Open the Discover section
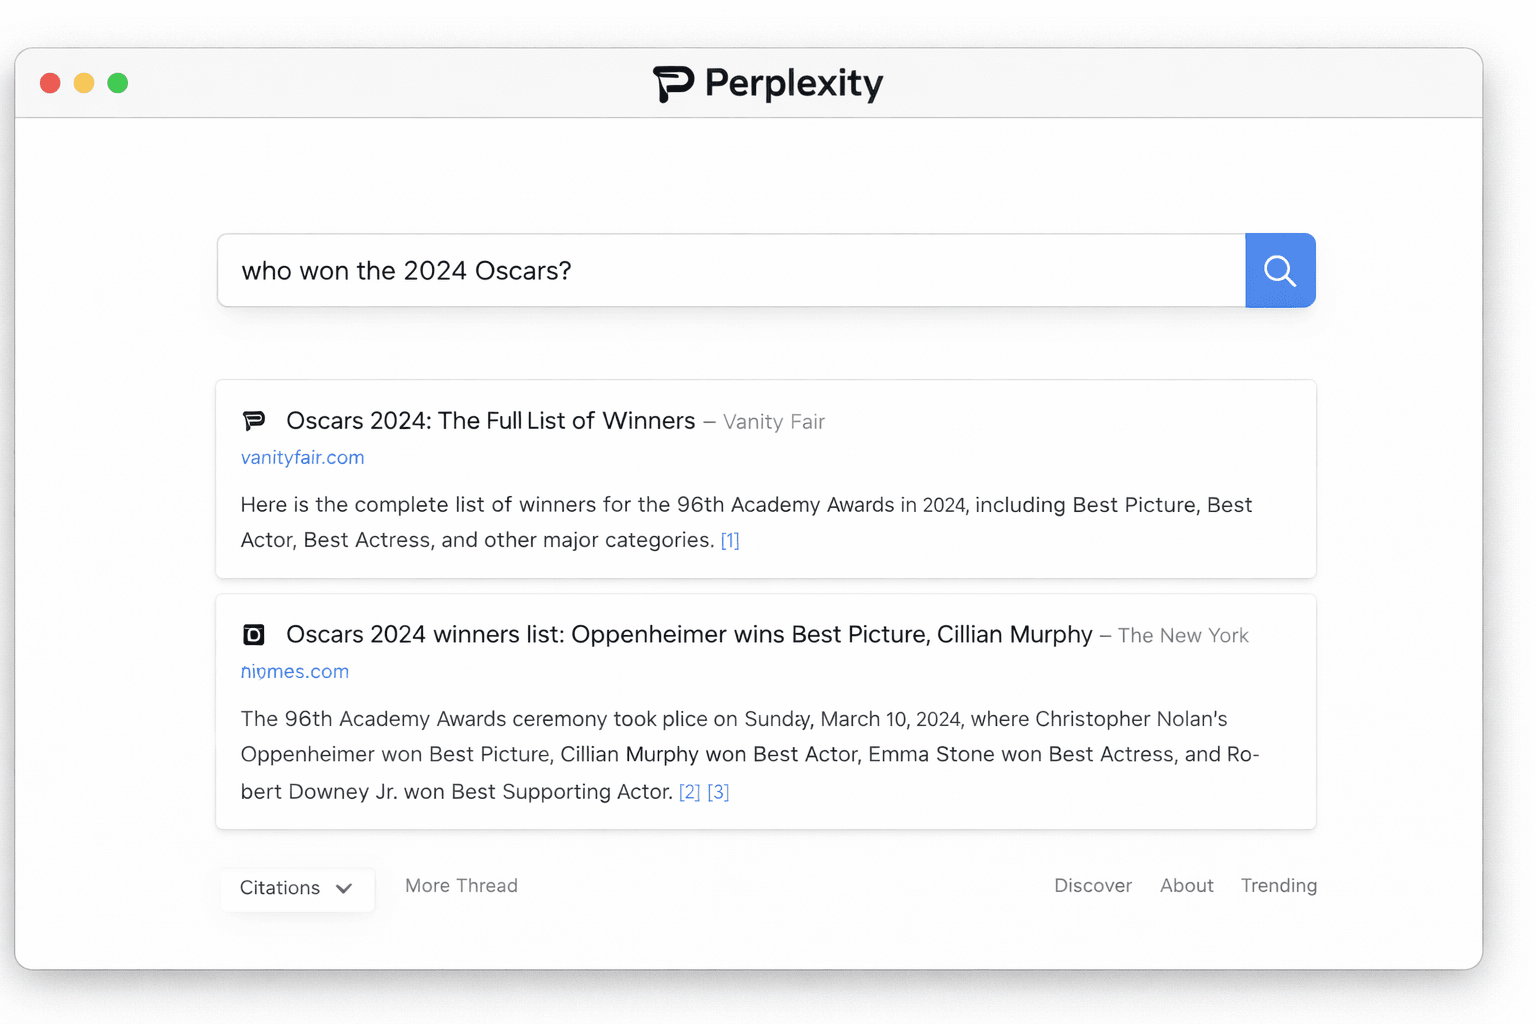This screenshot has height=1024, width=1536. coord(1093,885)
